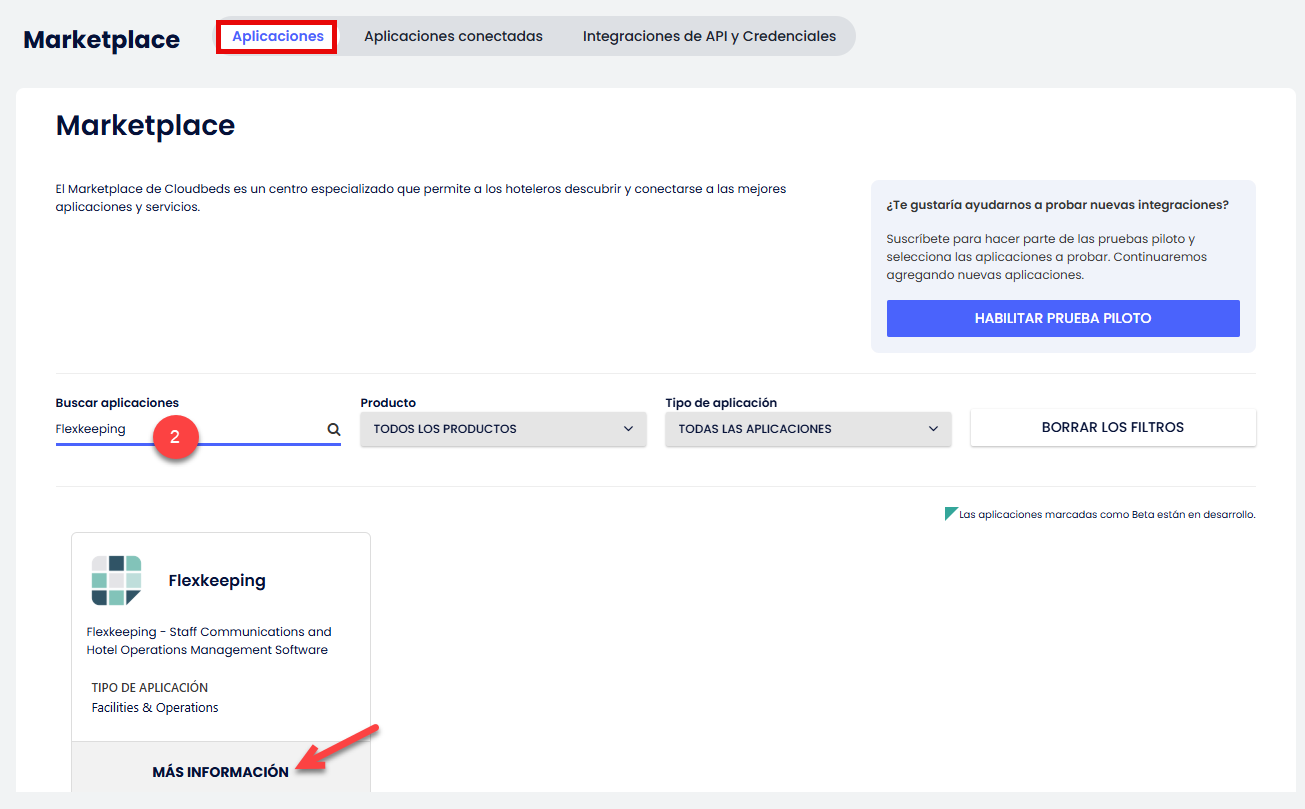Click the pilot testing question heading
This screenshot has height=809, width=1305.
coord(1058,204)
